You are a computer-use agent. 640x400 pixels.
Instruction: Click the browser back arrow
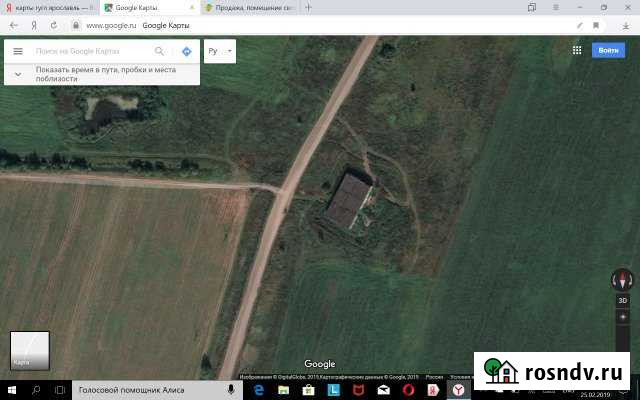coord(12,23)
